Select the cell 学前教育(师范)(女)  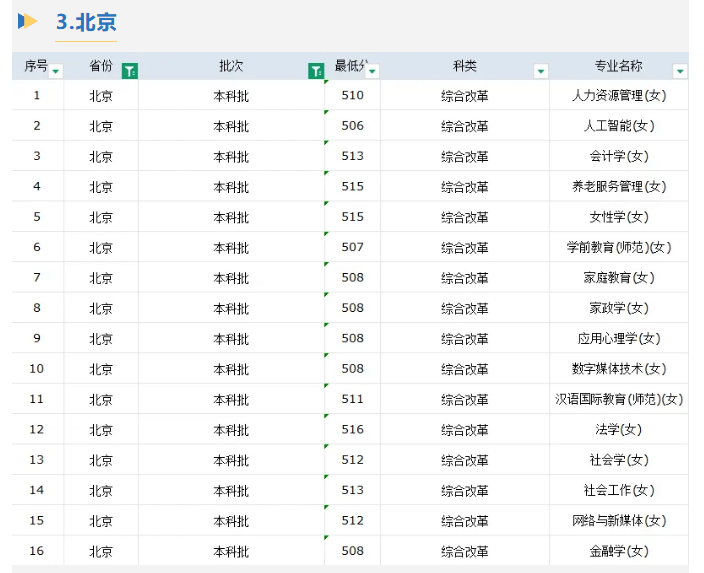(x=619, y=247)
